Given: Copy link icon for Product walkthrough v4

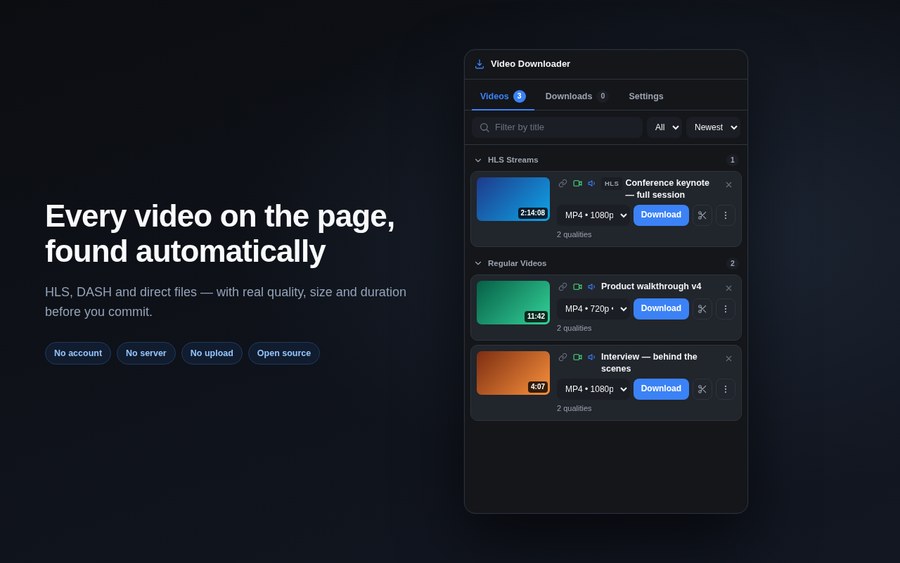Looking at the screenshot, I should (562, 287).
